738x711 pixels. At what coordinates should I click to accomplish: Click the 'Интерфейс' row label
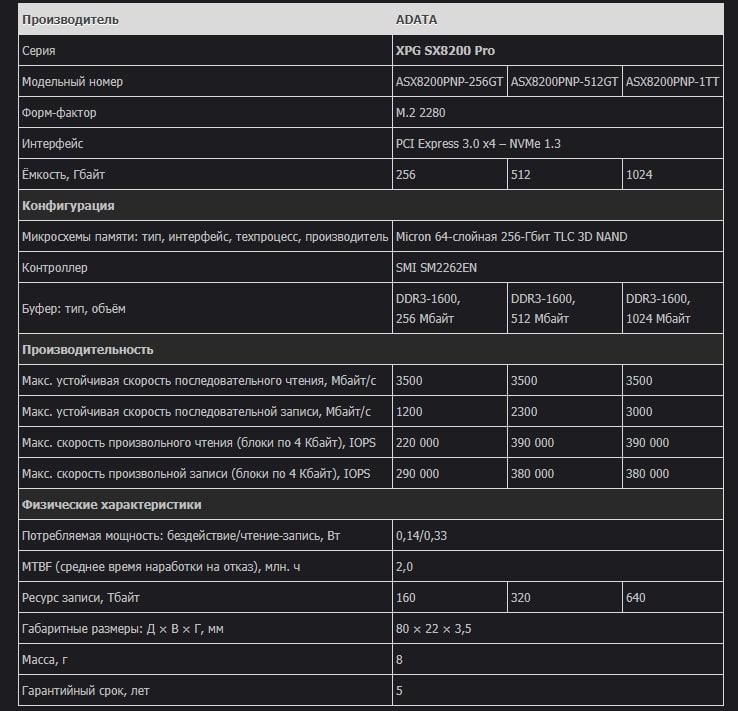(53, 144)
